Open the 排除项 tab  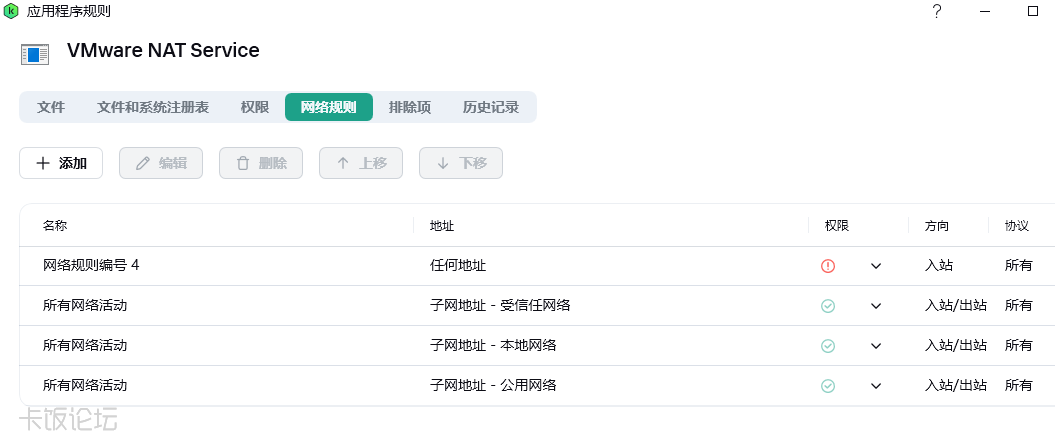click(x=410, y=107)
